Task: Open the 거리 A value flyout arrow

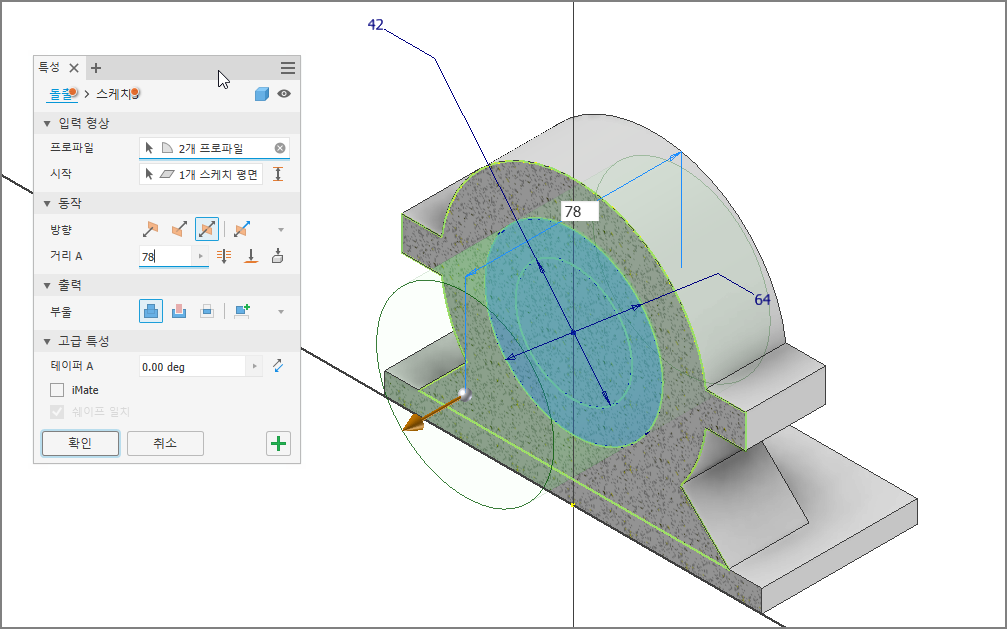Action: [x=200, y=256]
